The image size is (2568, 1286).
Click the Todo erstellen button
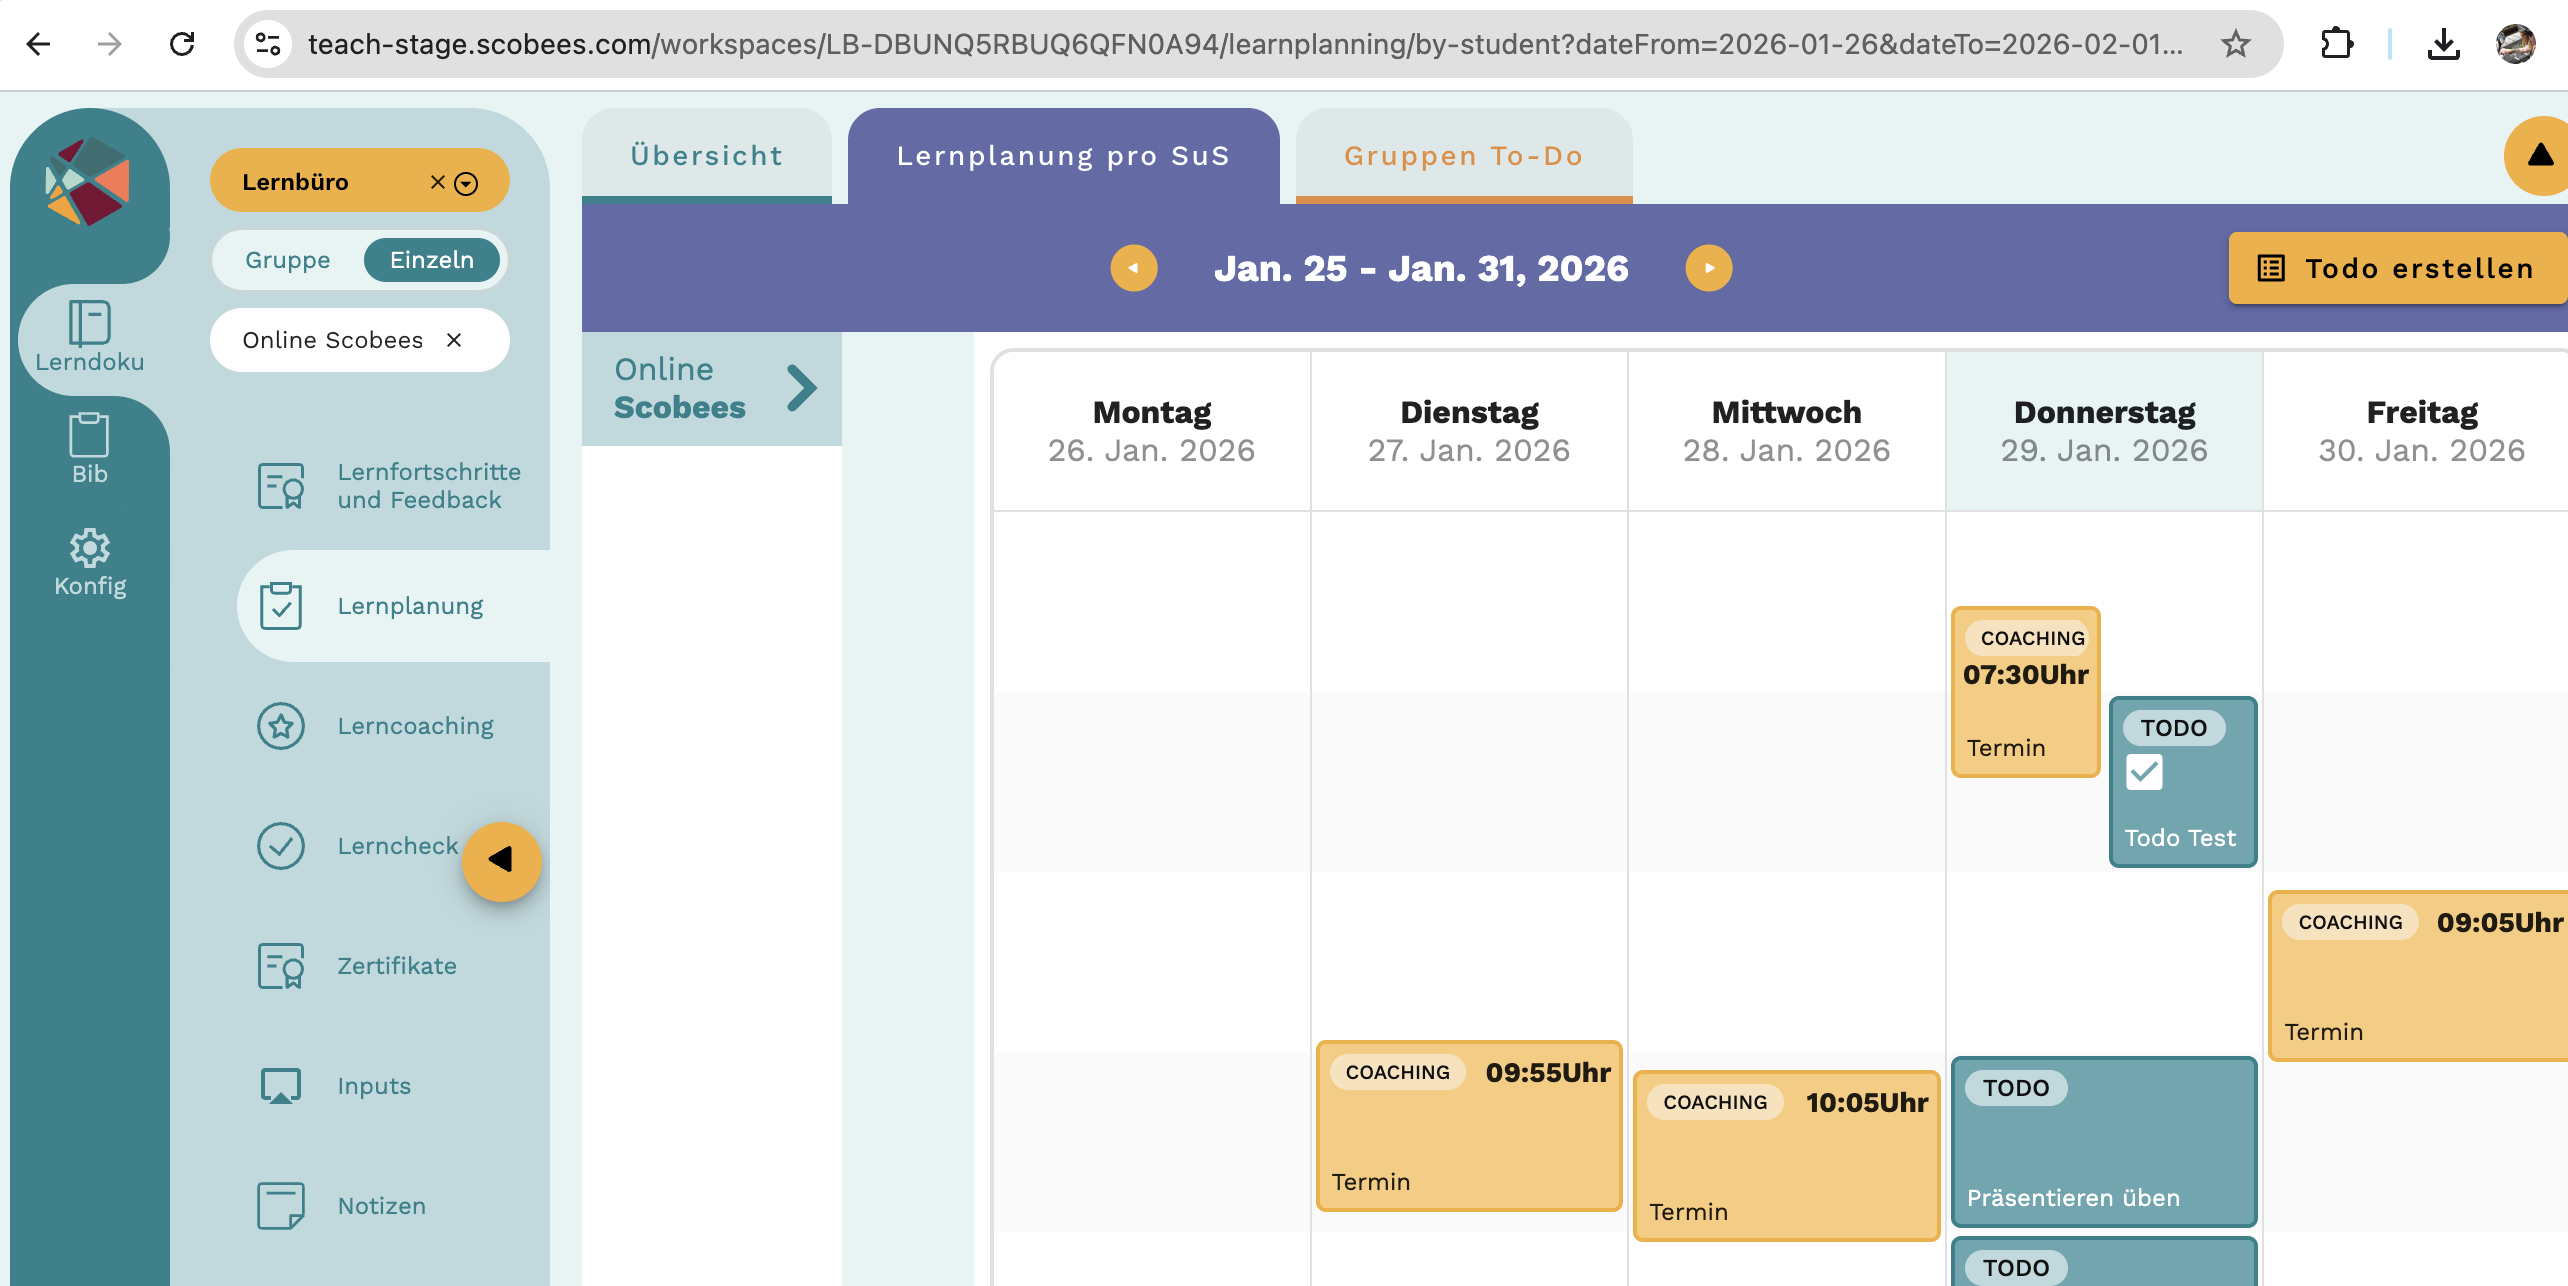(2397, 268)
